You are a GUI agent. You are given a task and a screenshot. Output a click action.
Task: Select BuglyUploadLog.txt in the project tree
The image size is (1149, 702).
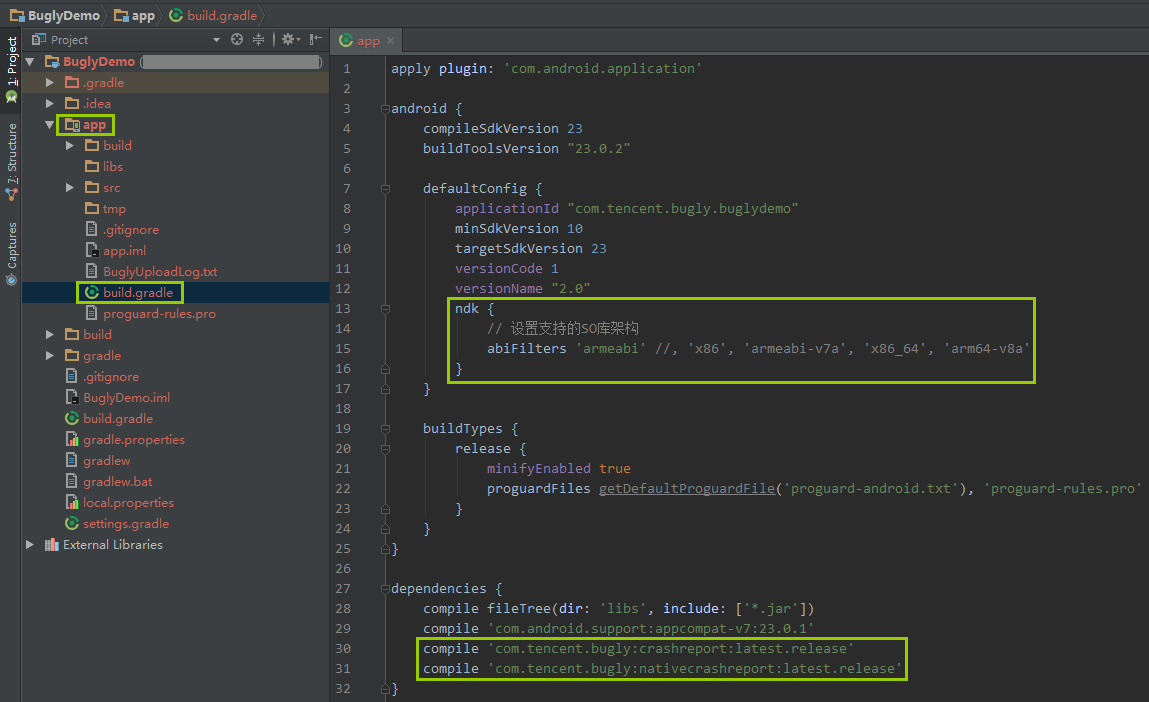point(160,272)
